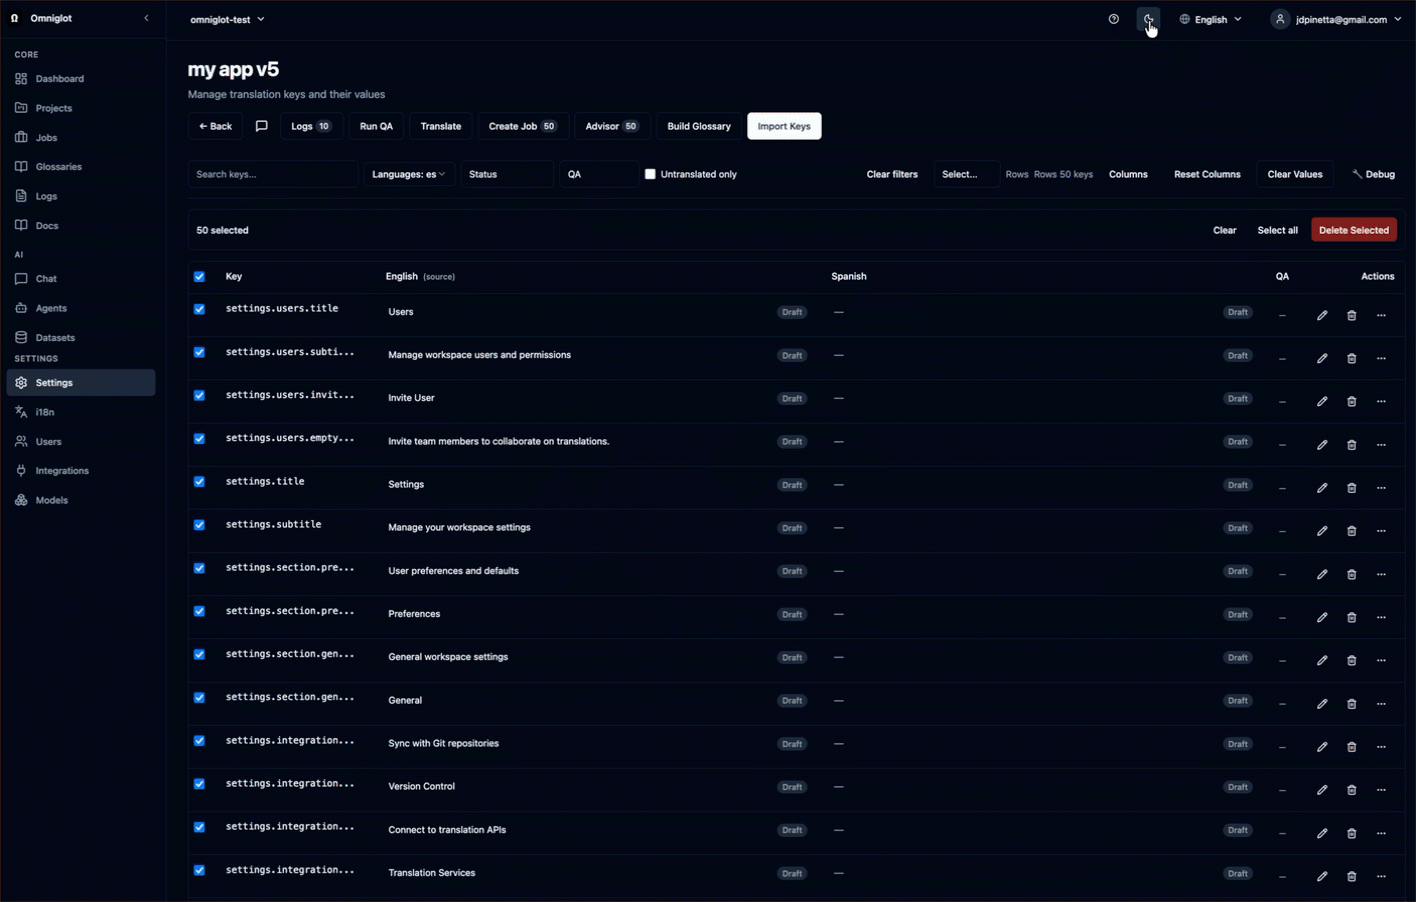Open the help icon in top bar
This screenshot has width=1416, height=902.
tap(1114, 19)
